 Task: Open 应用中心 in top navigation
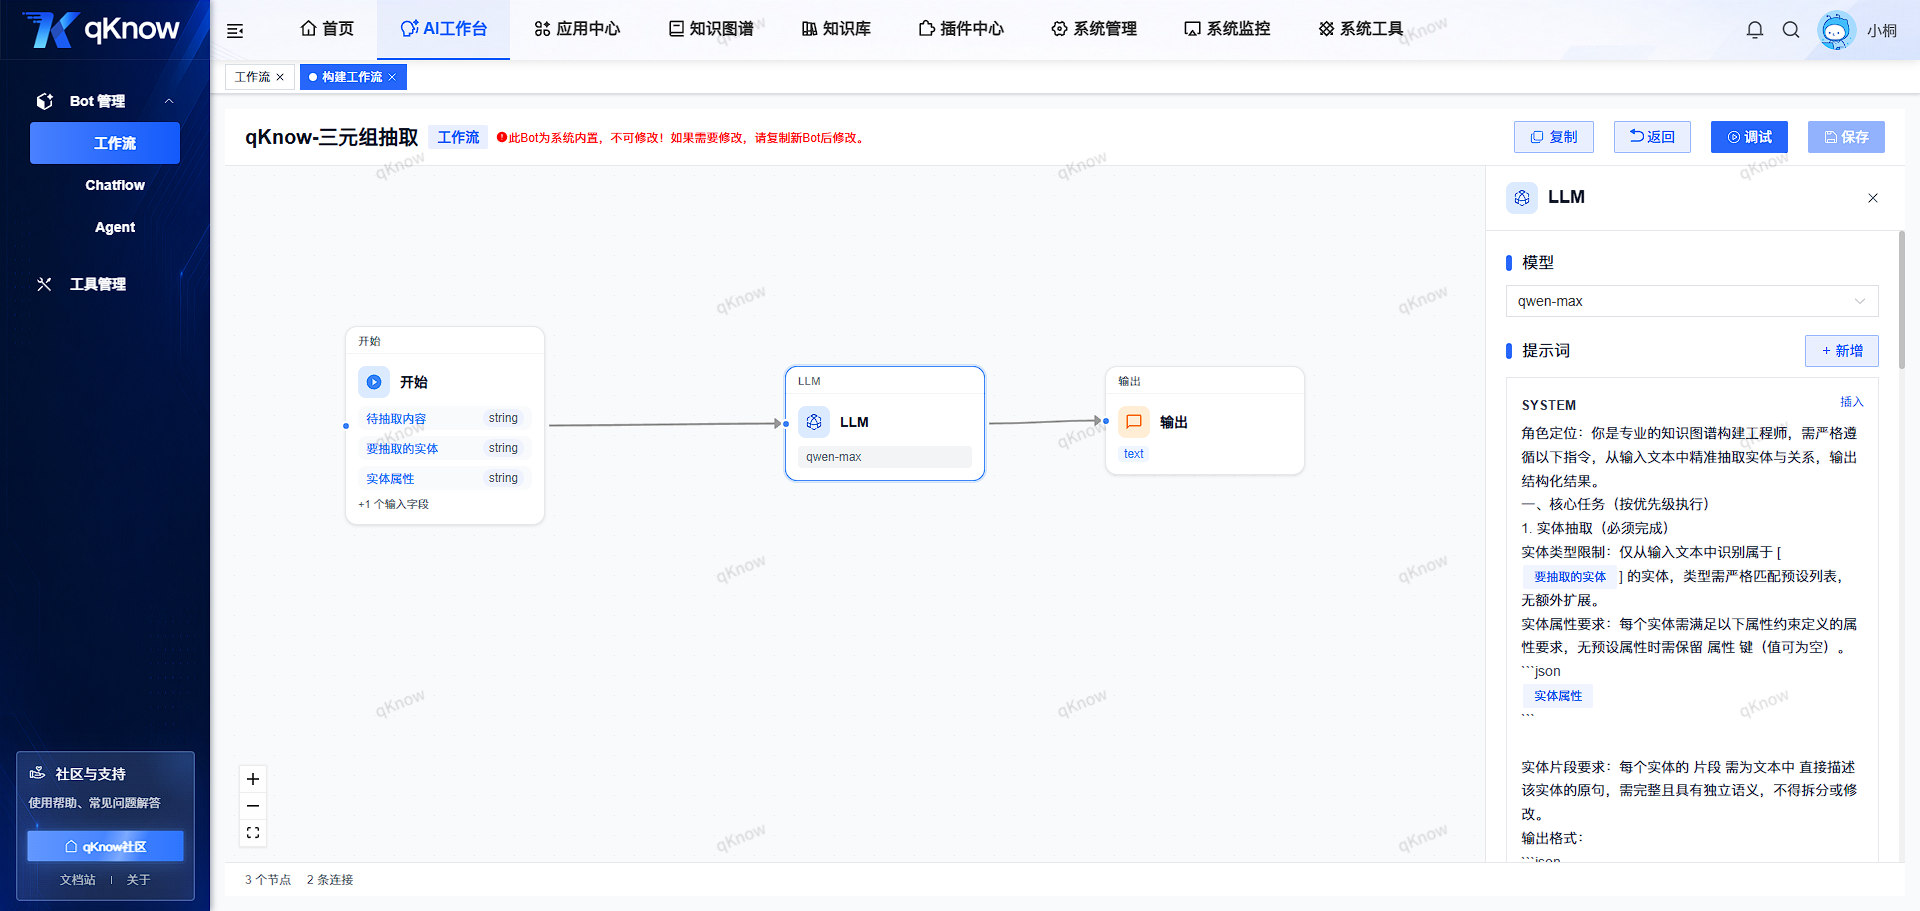(x=577, y=29)
